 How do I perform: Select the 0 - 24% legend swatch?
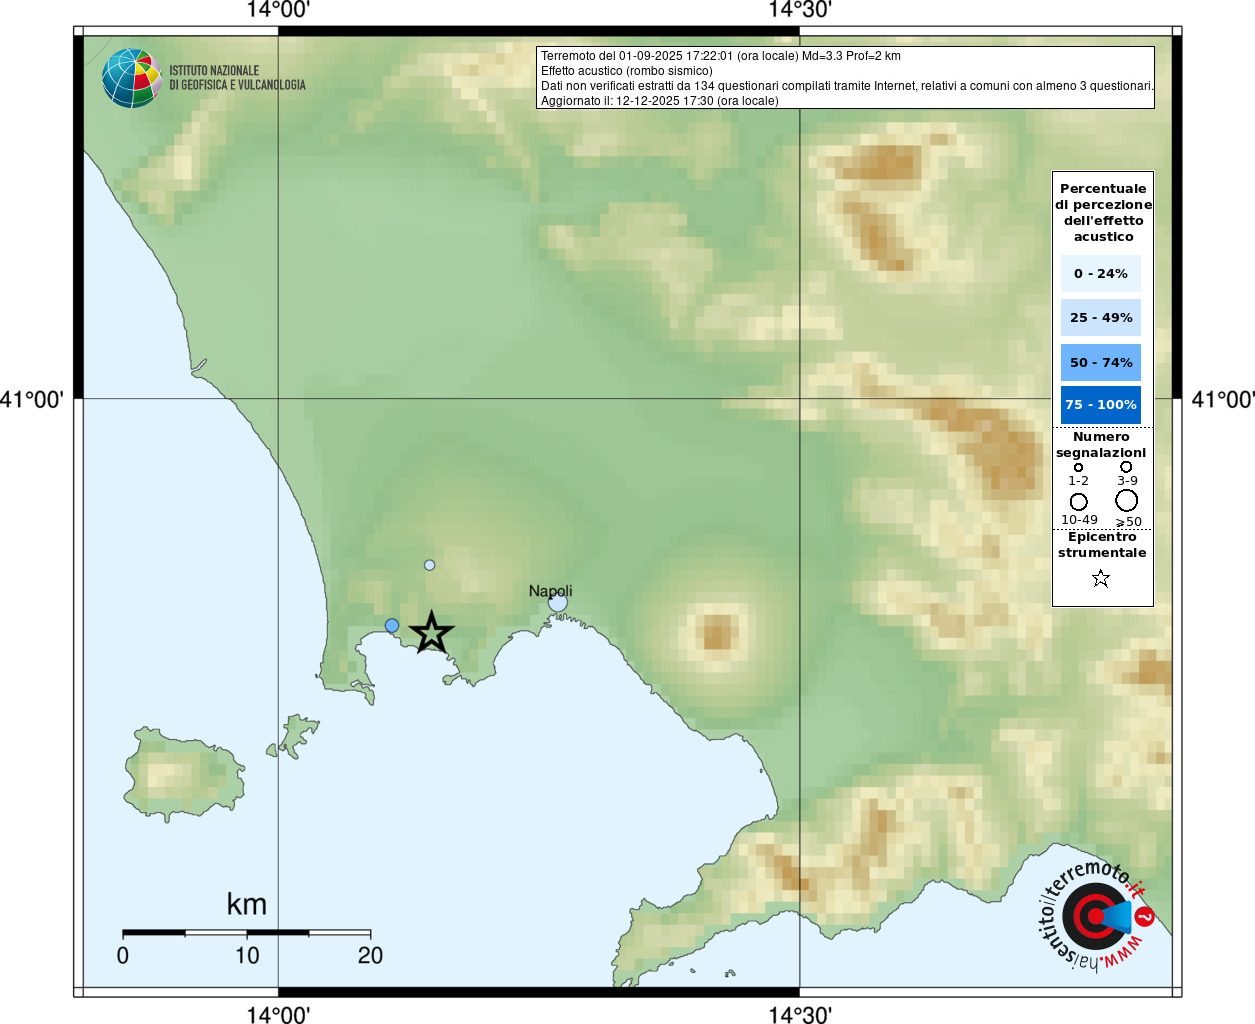1100,273
